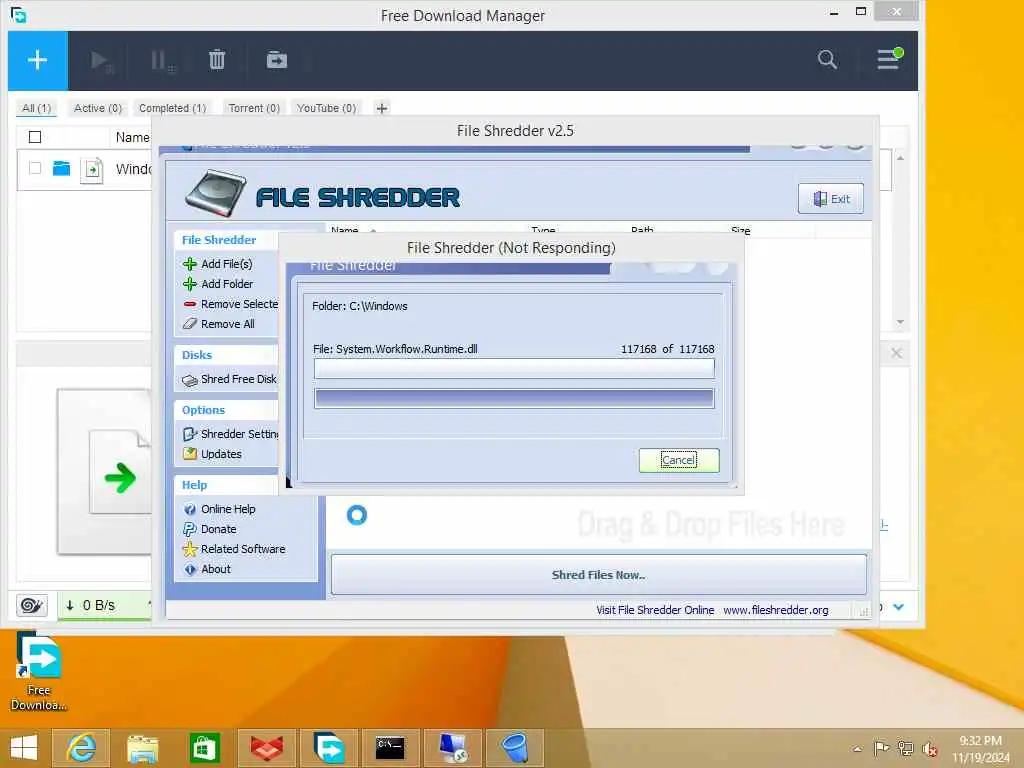
Task: Click the About info icon
Action: coord(190,569)
